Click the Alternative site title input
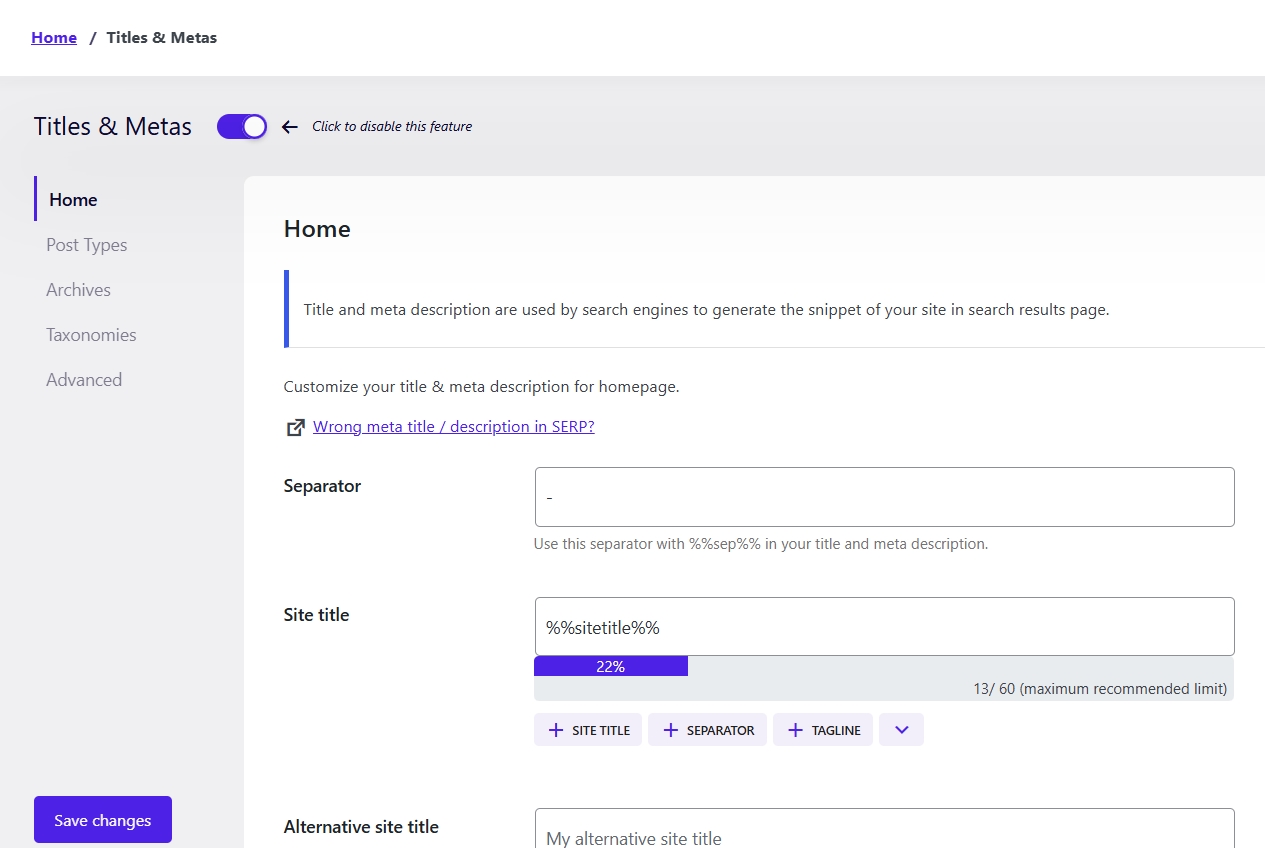 point(884,832)
